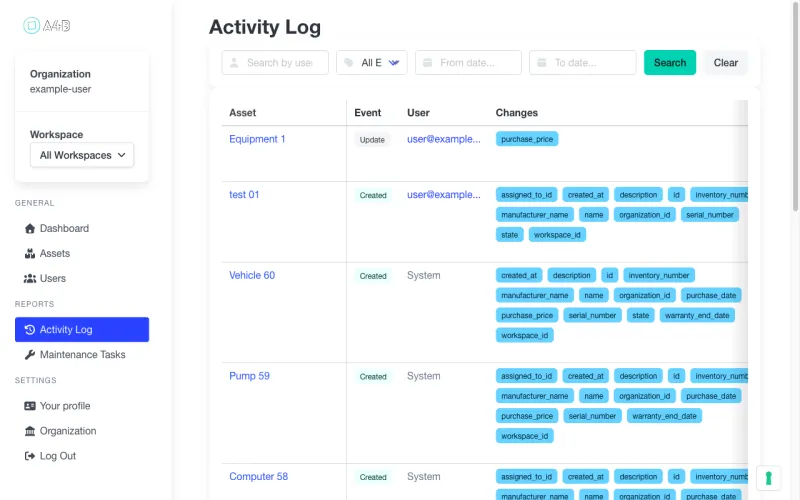
Task: Click the page vertical scrollbar
Action: (795, 105)
